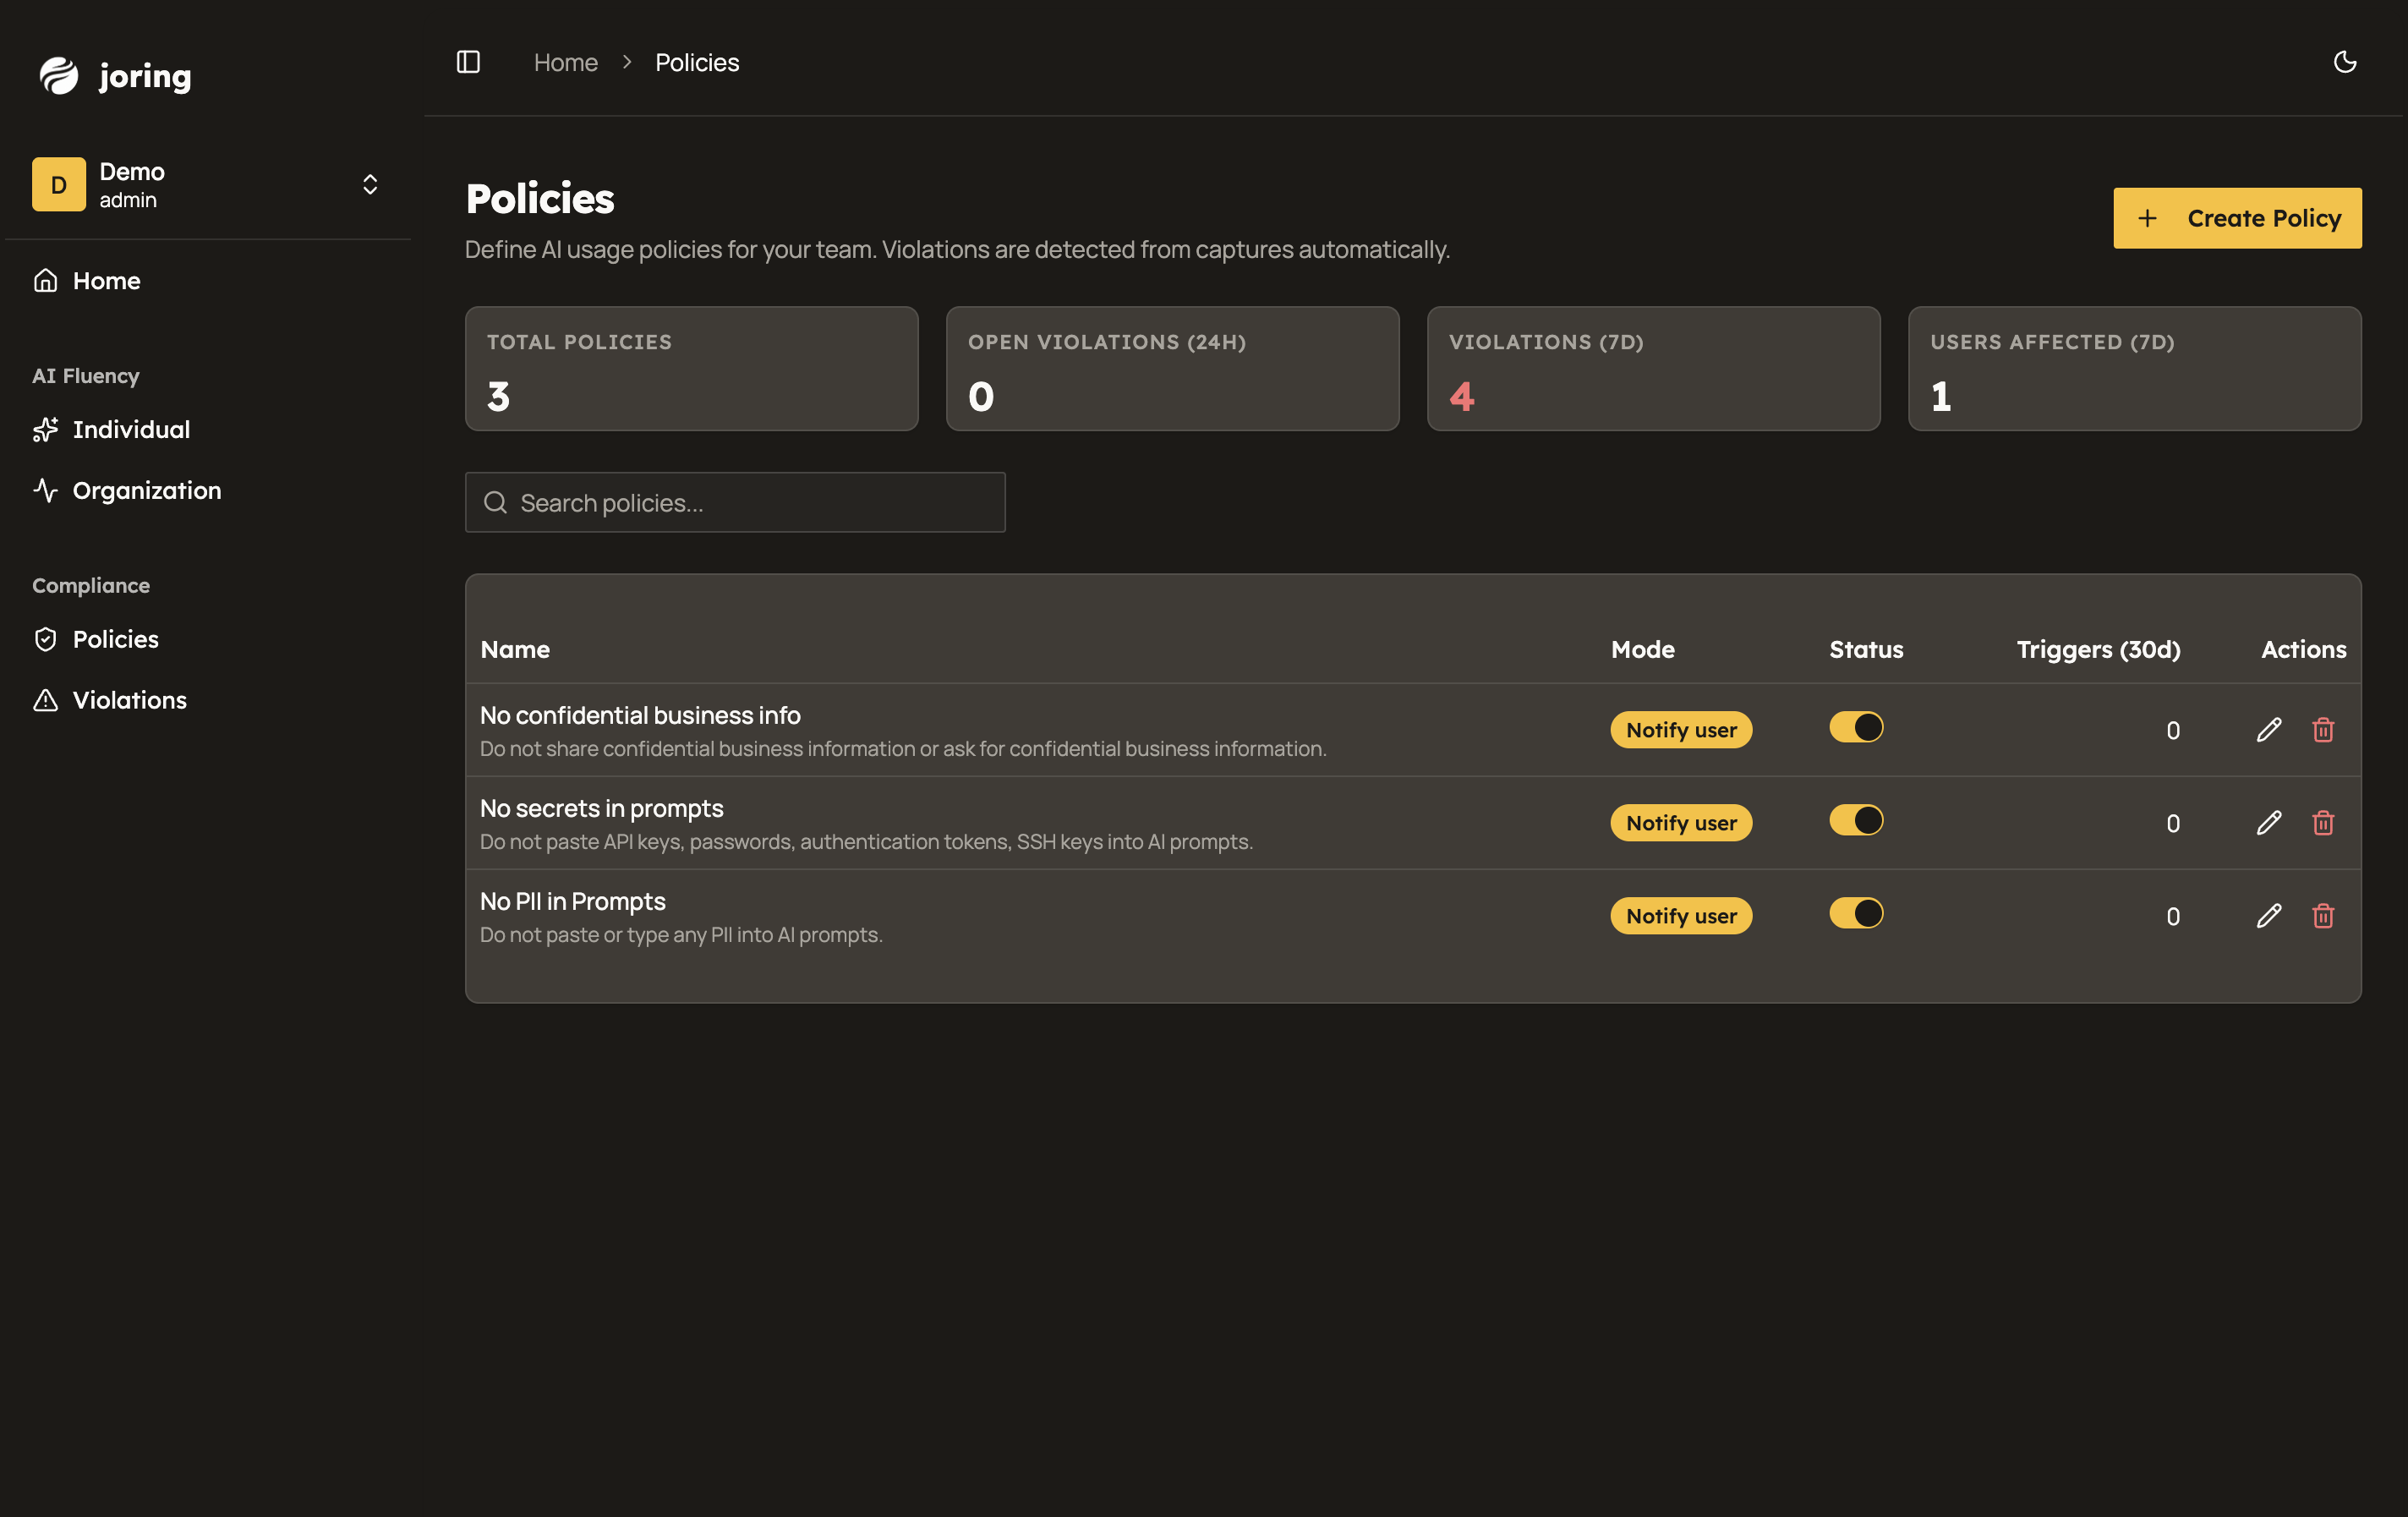Switch theme with the moon icon

pyautogui.click(x=2344, y=62)
